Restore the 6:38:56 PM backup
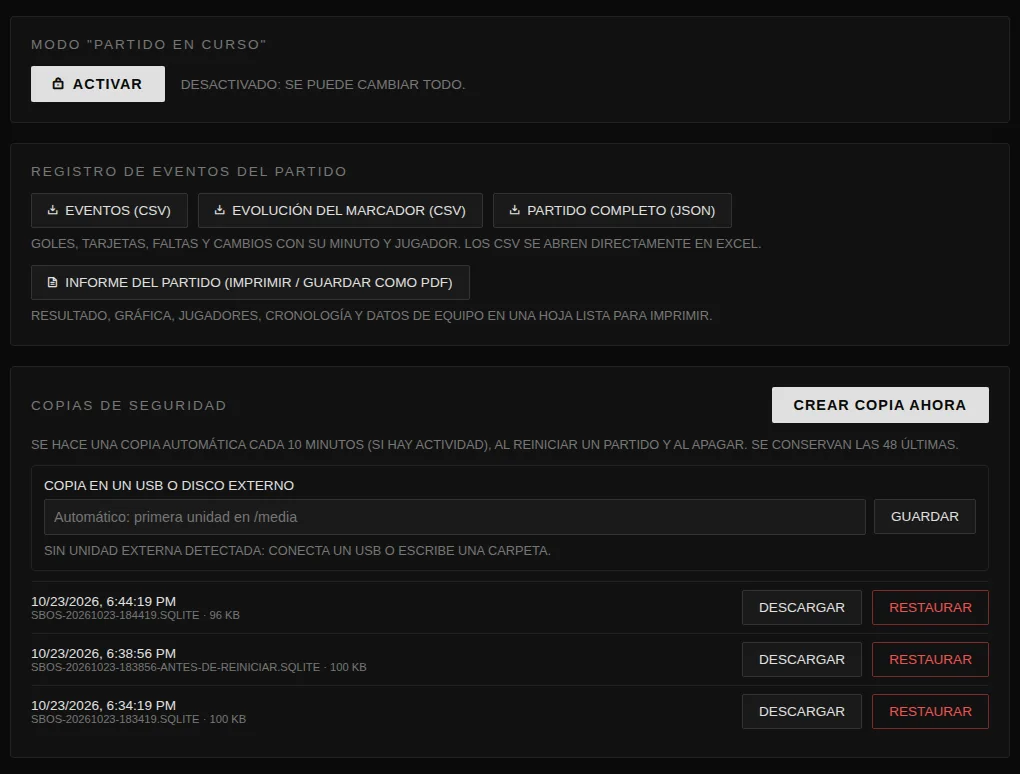The width and height of the screenshot is (1020, 774). coord(930,660)
